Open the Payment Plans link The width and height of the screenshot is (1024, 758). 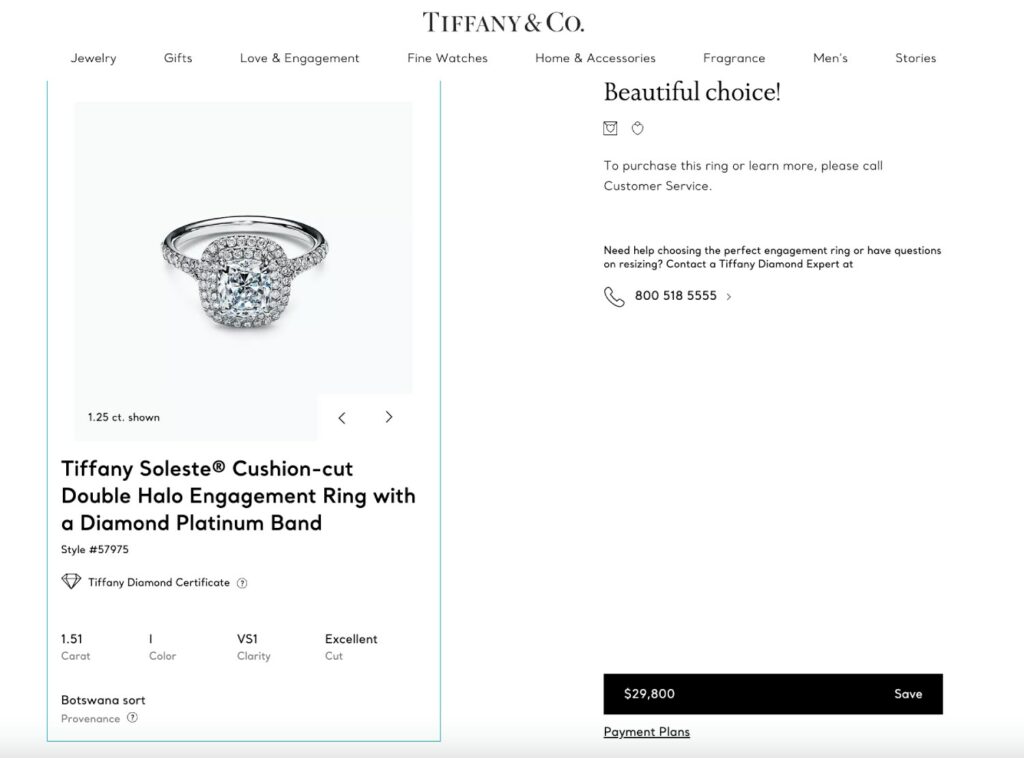click(646, 732)
